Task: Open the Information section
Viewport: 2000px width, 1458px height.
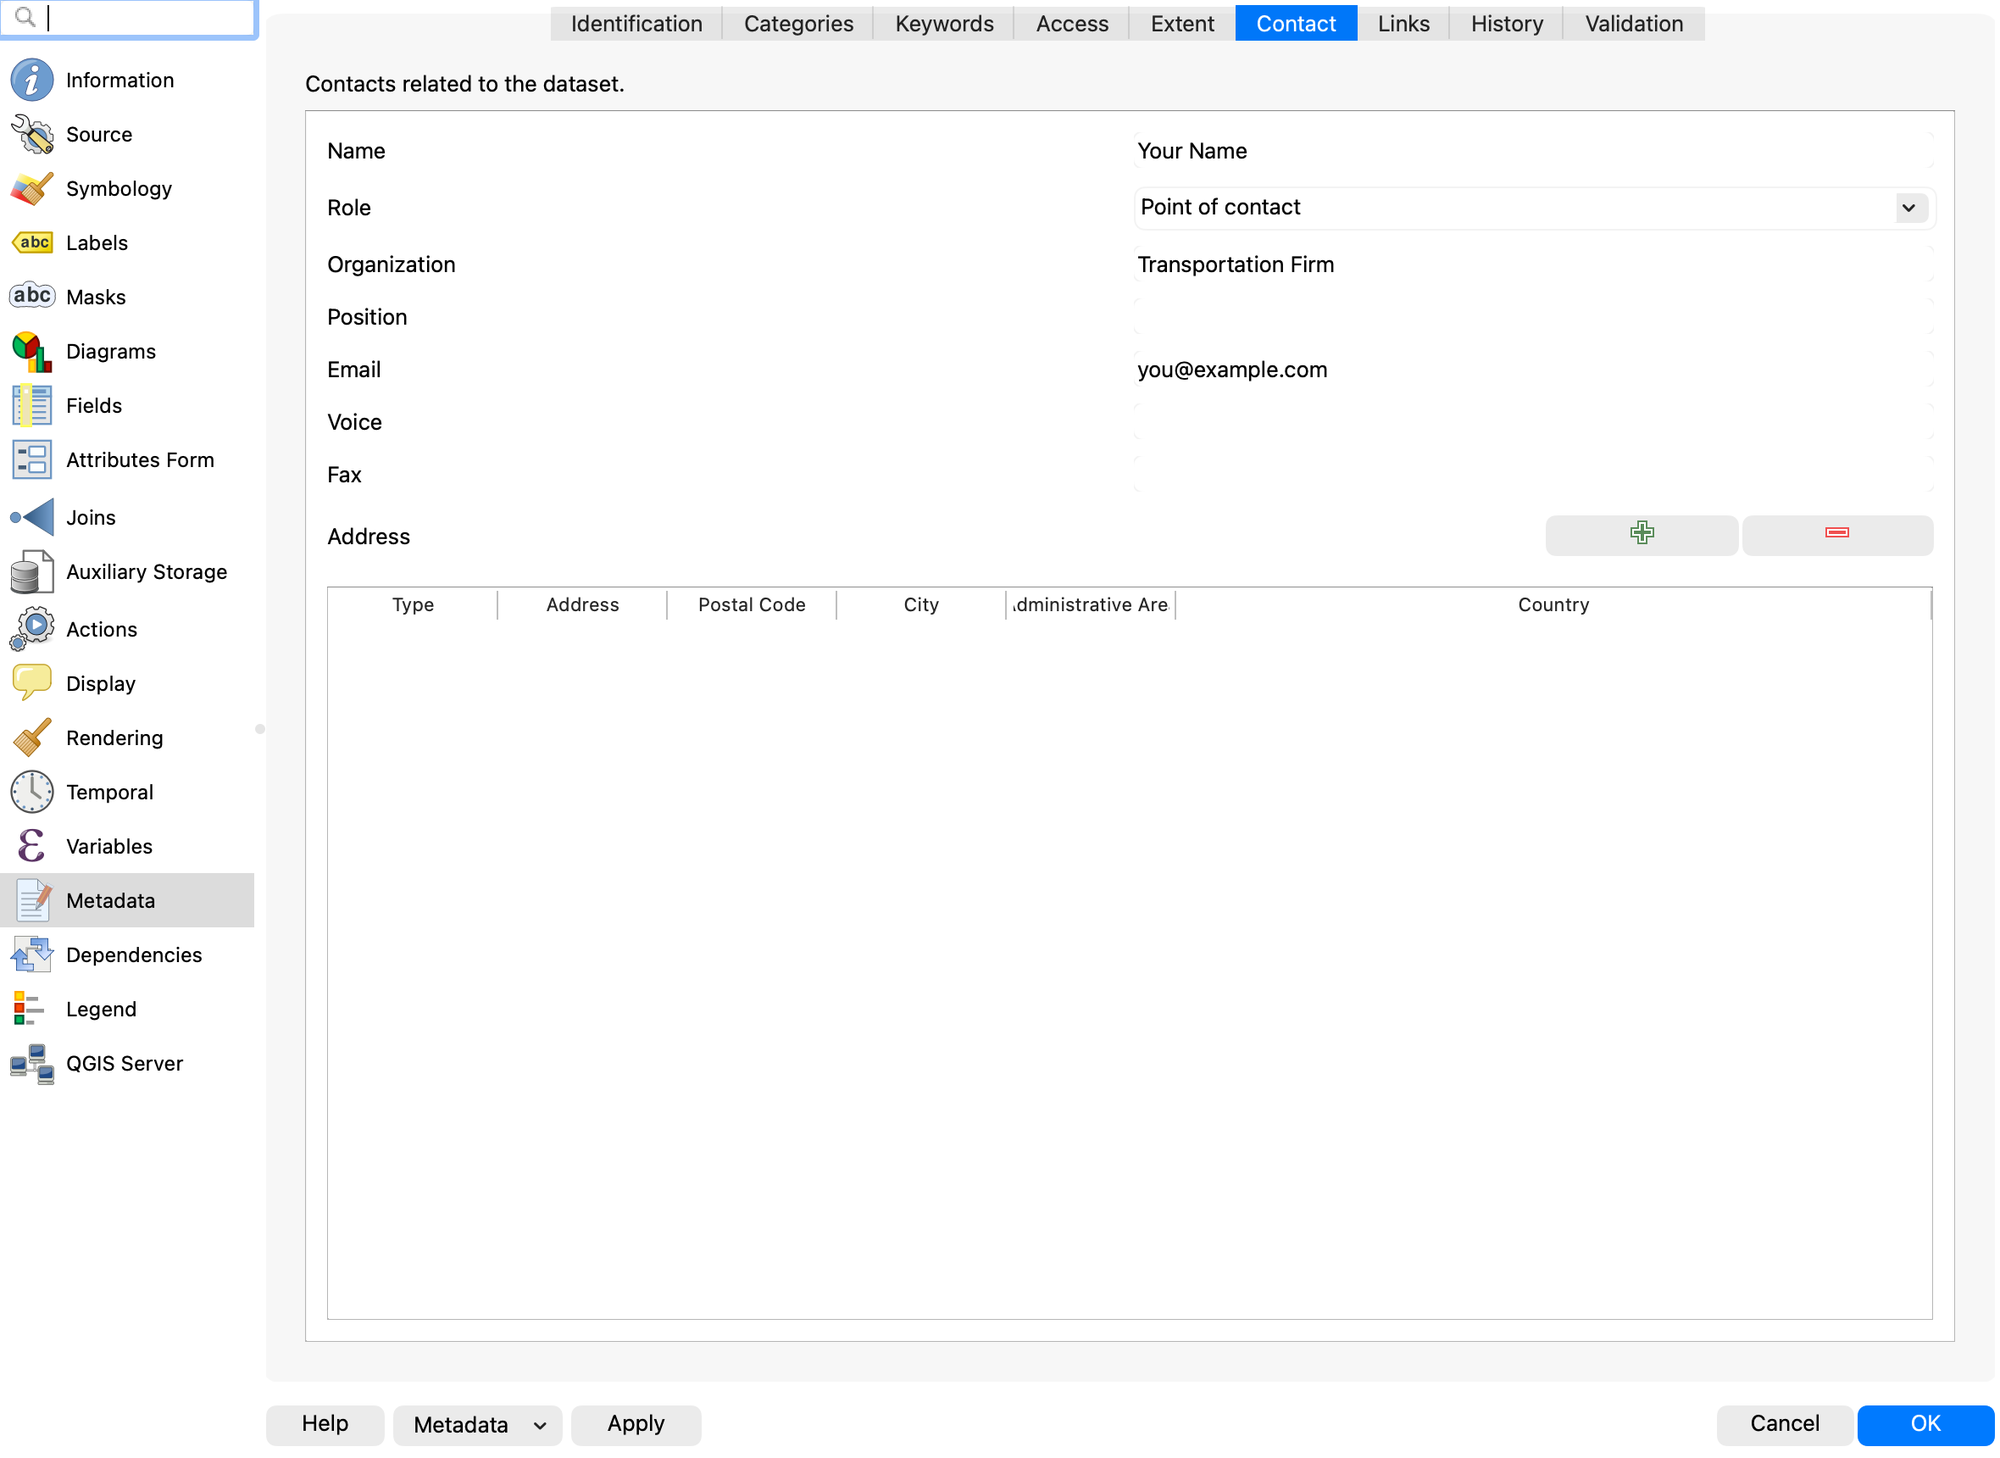Action: tap(127, 80)
